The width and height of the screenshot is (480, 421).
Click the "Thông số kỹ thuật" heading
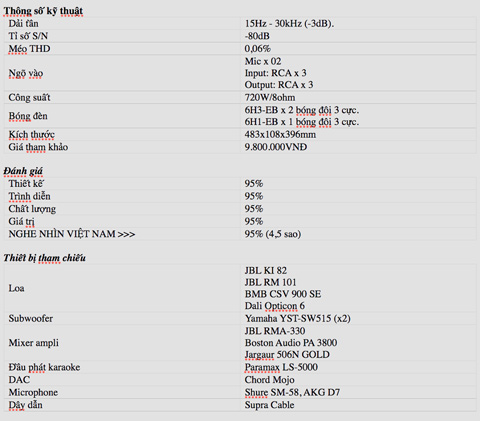click(x=43, y=11)
